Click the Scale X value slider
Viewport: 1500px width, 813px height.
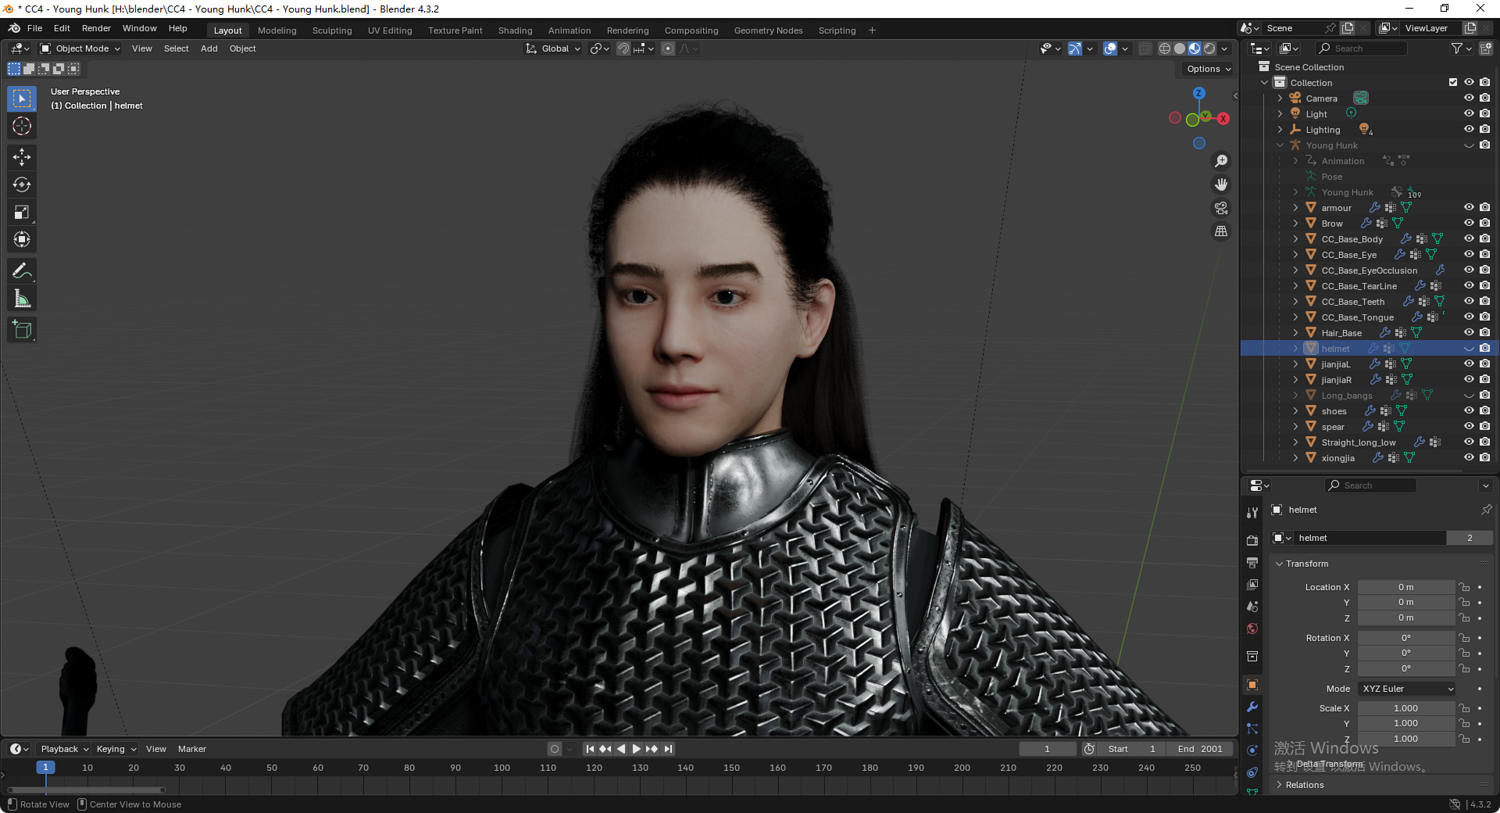[x=1406, y=708]
